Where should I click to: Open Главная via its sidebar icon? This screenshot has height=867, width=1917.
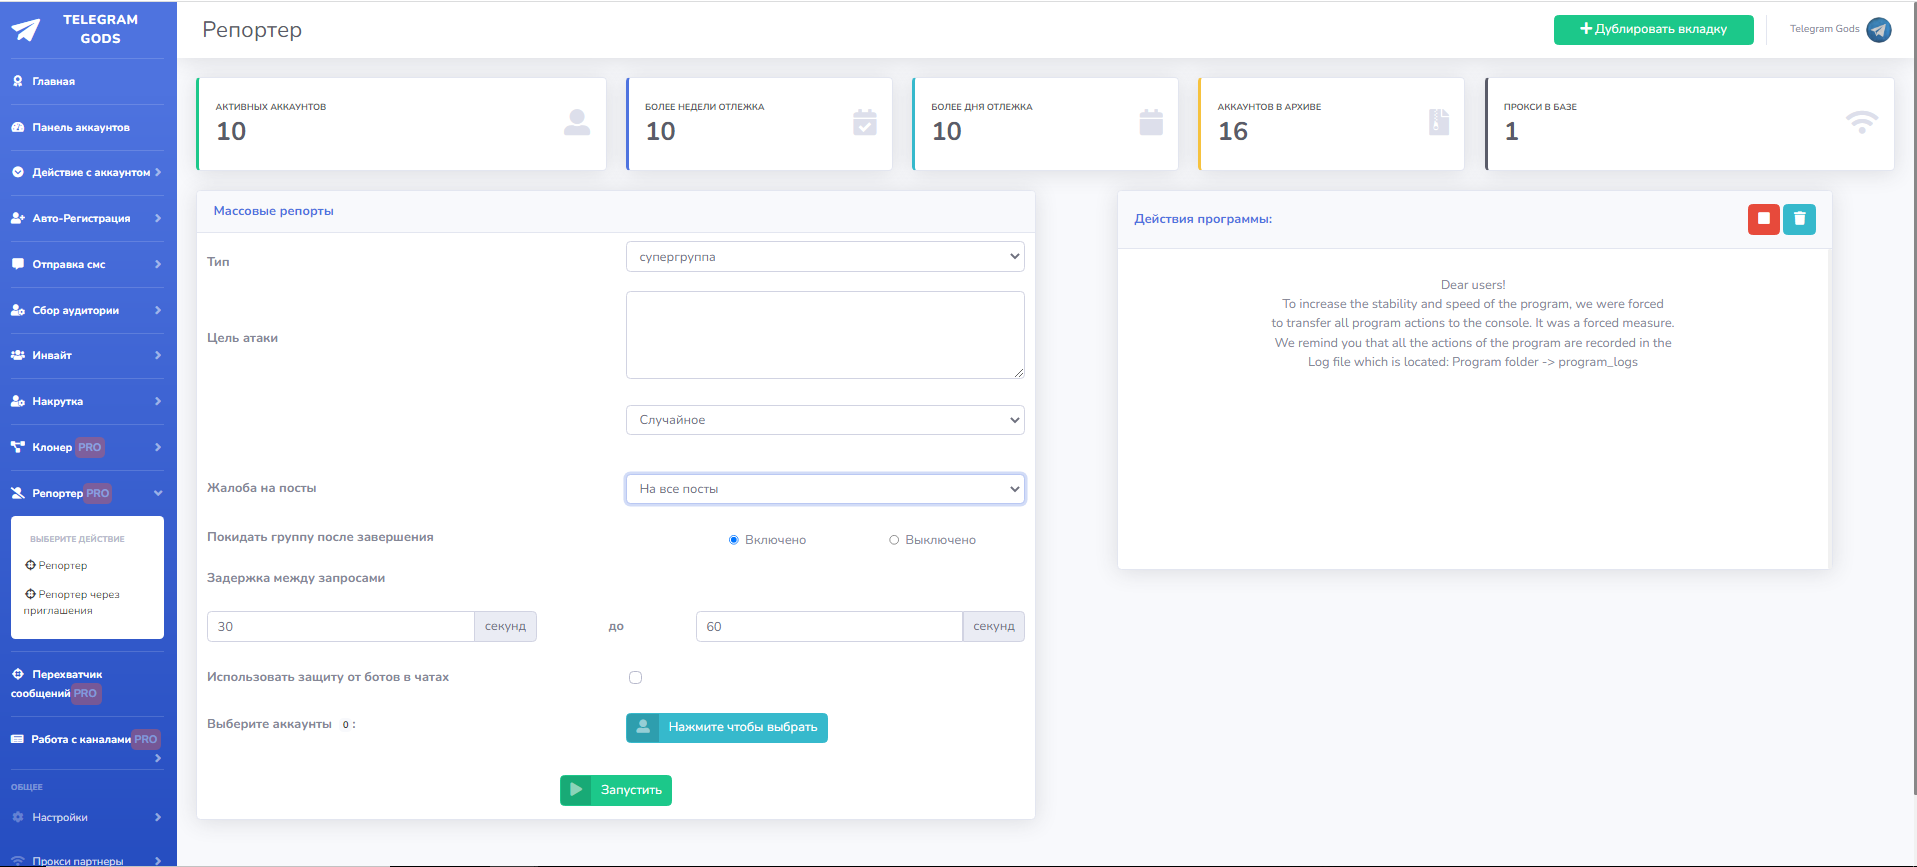[18, 81]
